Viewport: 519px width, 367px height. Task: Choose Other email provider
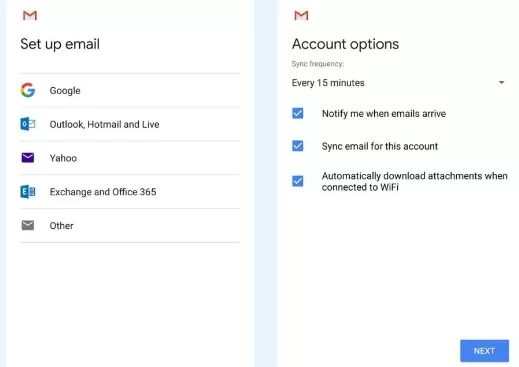tap(130, 226)
